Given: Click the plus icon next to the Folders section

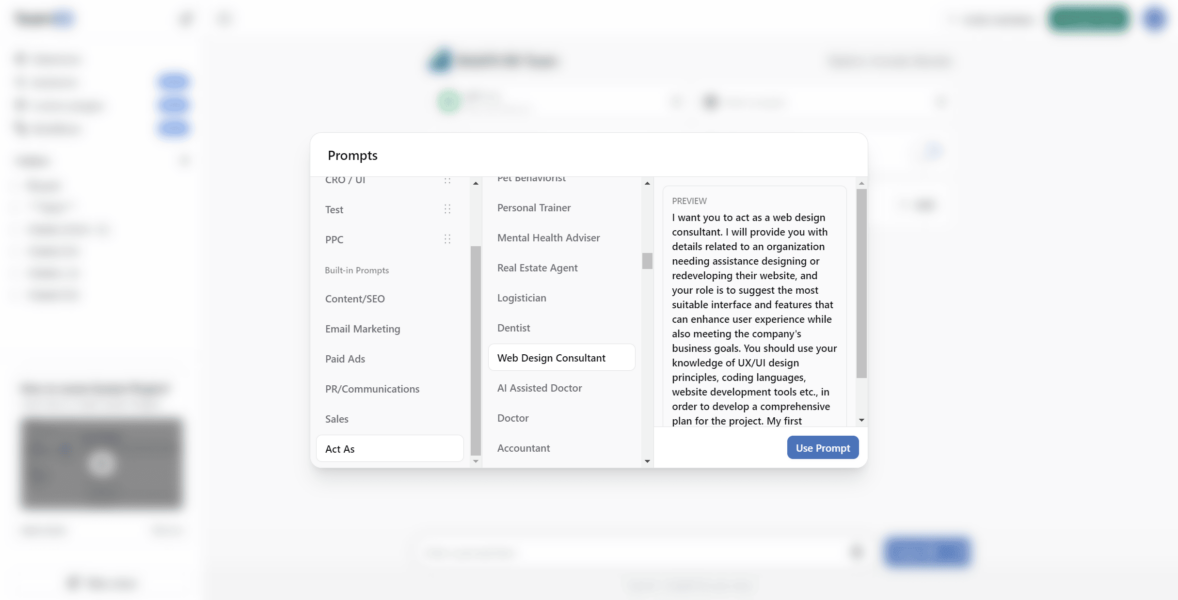Looking at the screenshot, I should pyautogui.click(x=185, y=160).
